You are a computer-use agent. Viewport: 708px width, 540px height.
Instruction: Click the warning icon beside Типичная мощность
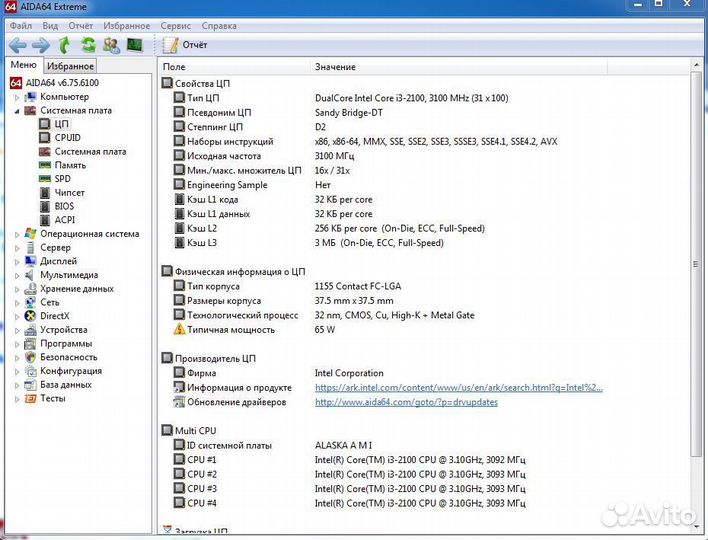179,329
